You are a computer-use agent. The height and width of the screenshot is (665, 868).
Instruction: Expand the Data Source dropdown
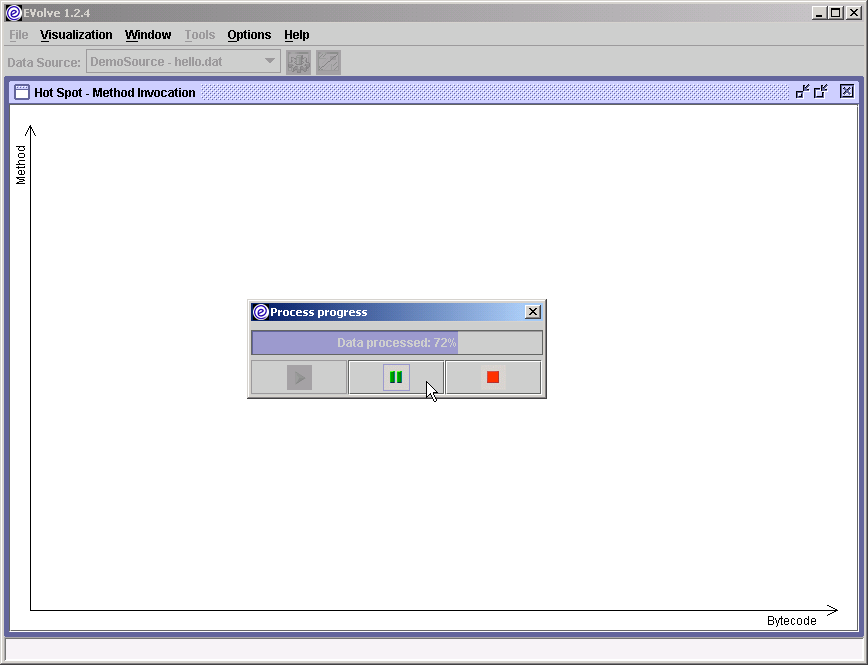pos(183,61)
